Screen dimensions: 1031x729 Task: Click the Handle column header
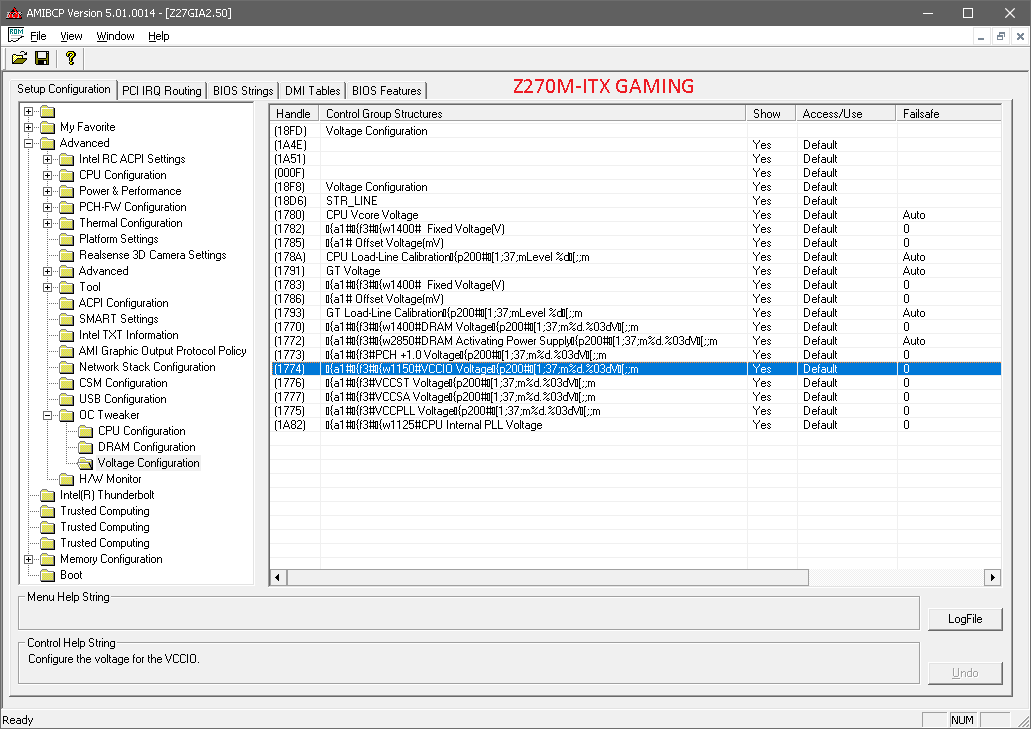click(295, 114)
